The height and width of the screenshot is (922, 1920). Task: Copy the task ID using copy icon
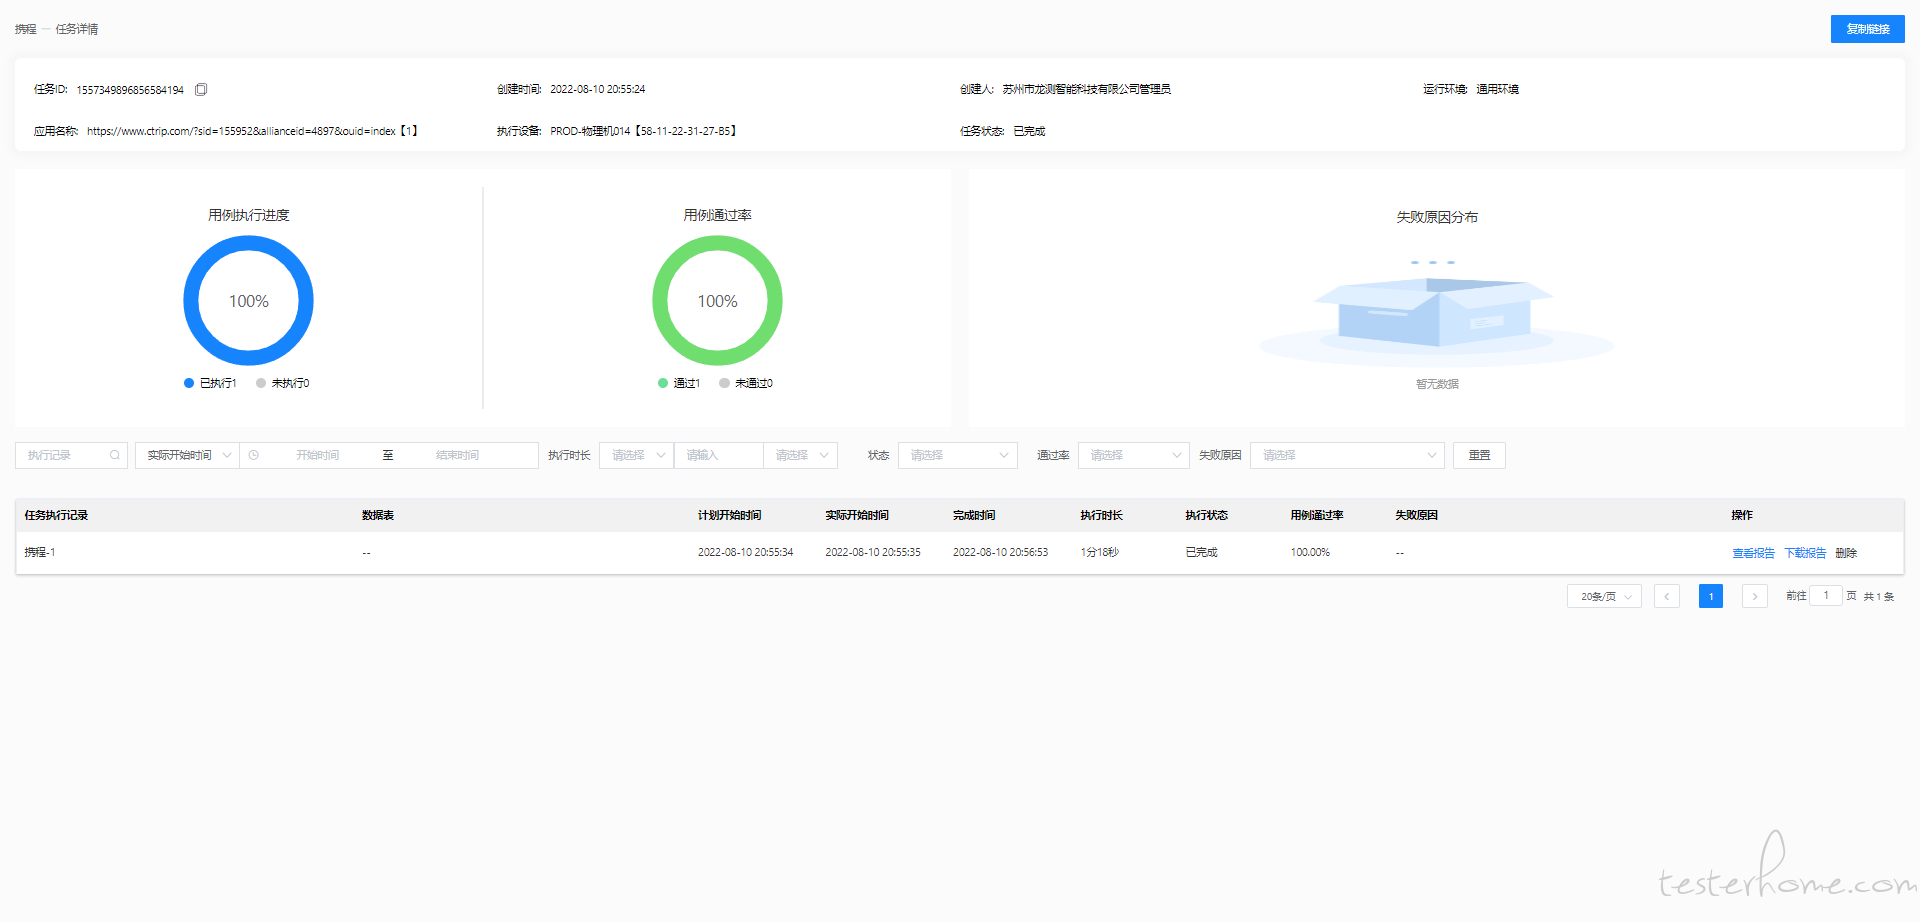coord(201,90)
